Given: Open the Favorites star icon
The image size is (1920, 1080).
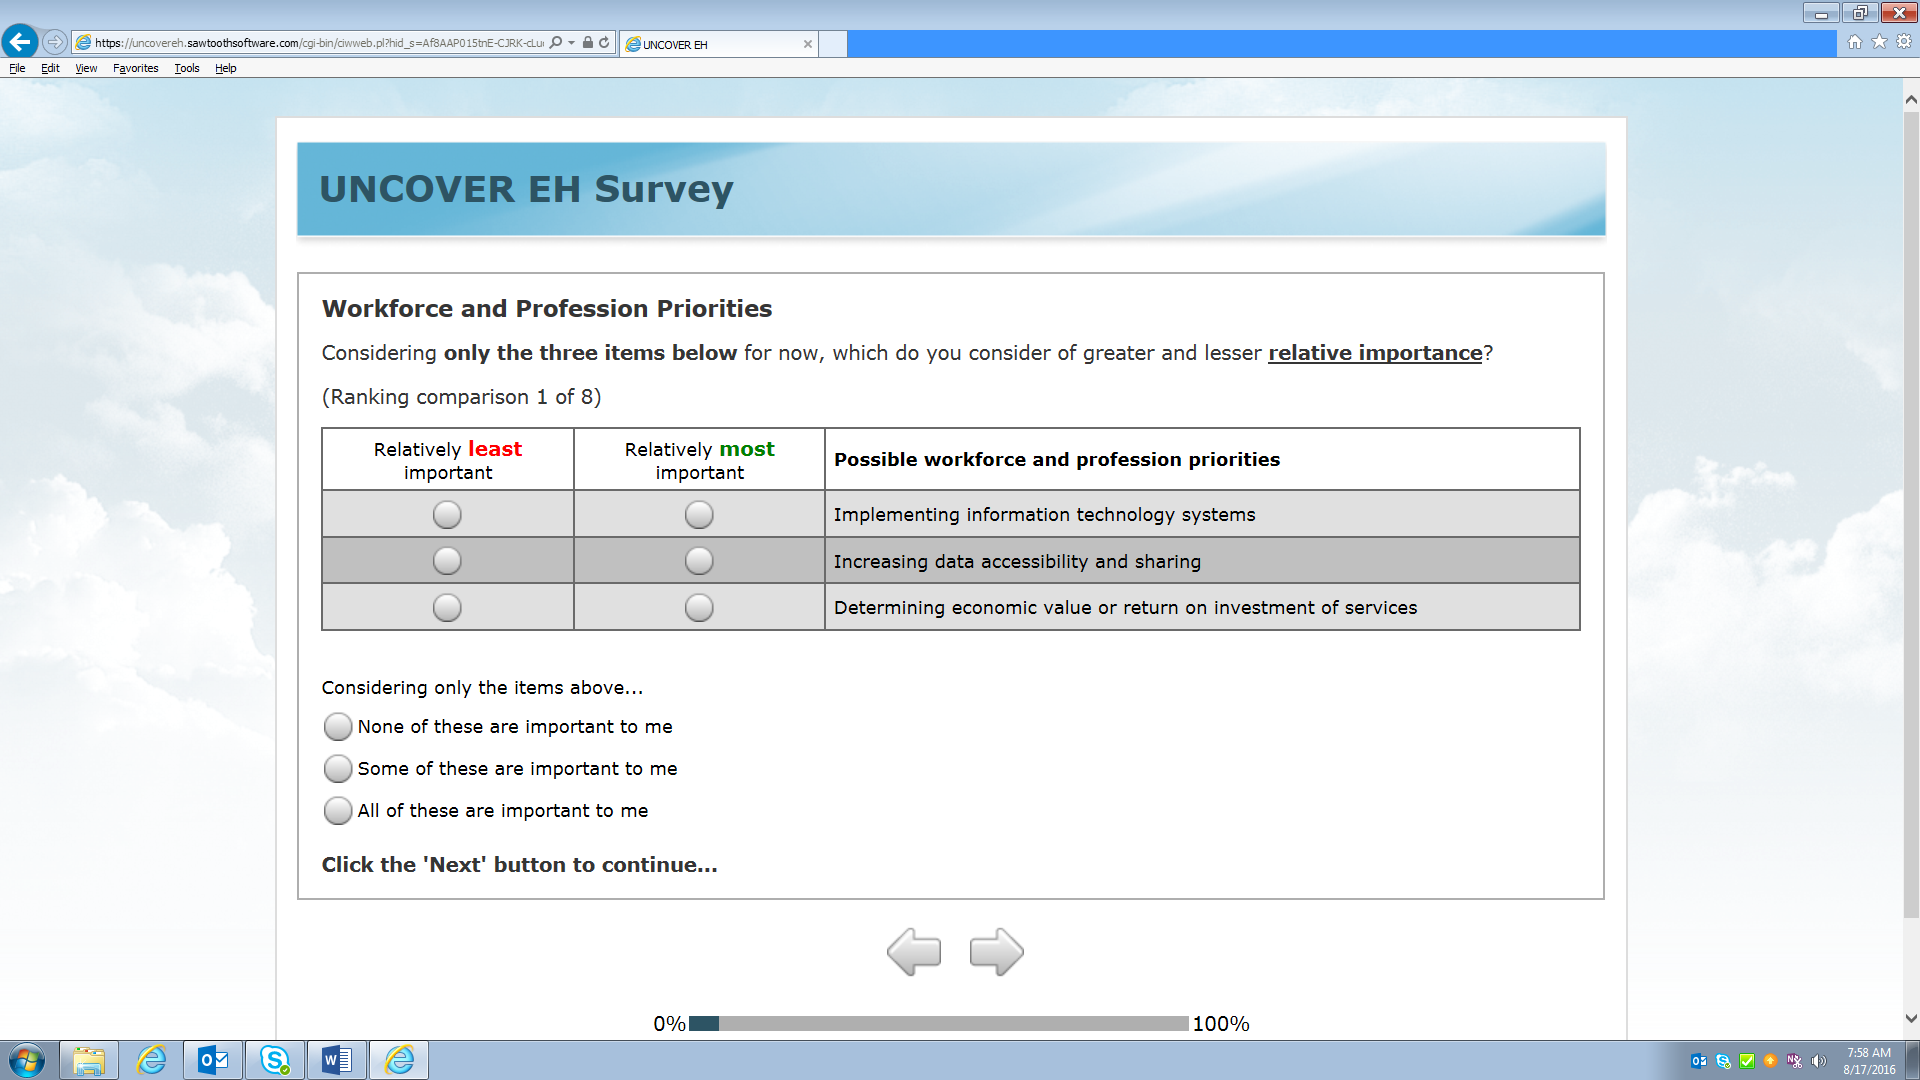Looking at the screenshot, I should [x=1879, y=42].
